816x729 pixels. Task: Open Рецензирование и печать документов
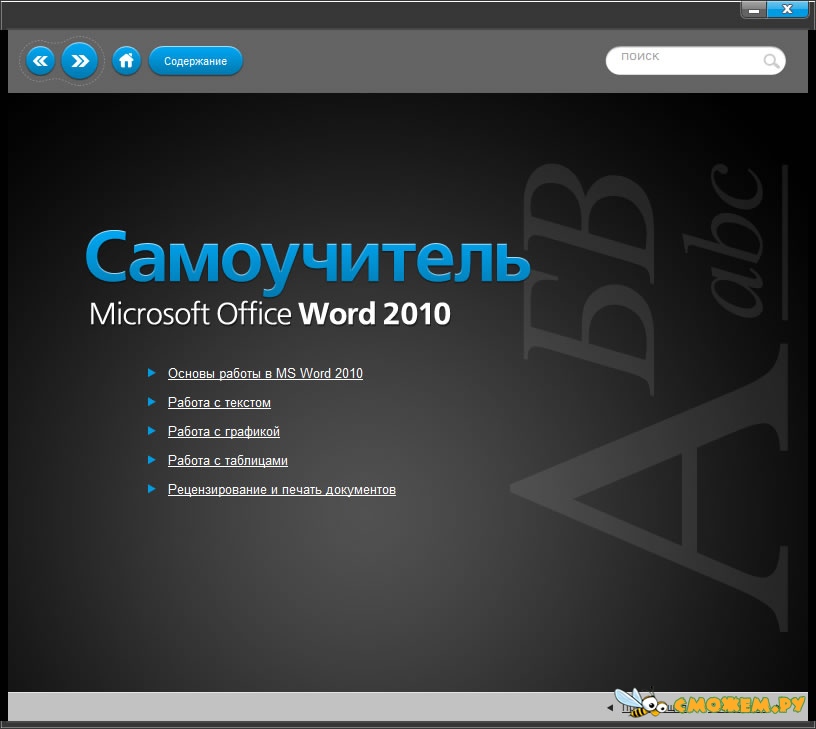tap(282, 490)
